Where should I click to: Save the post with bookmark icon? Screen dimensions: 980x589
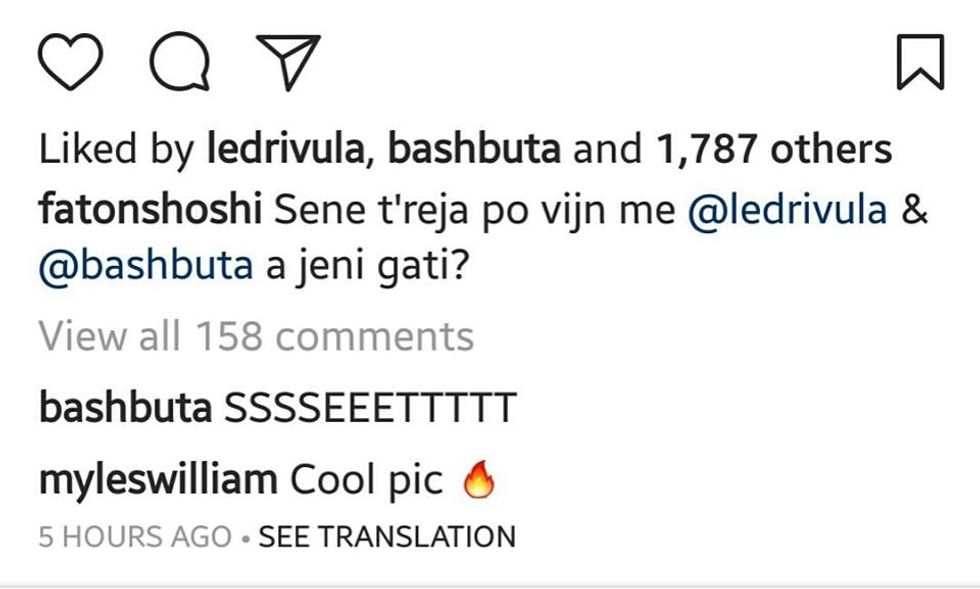click(x=919, y=62)
